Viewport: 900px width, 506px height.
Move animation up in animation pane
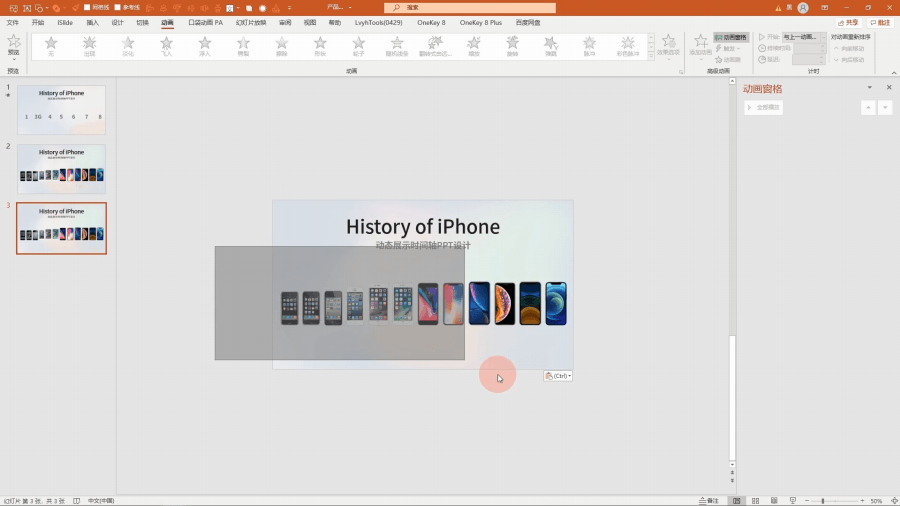(868, 107)
